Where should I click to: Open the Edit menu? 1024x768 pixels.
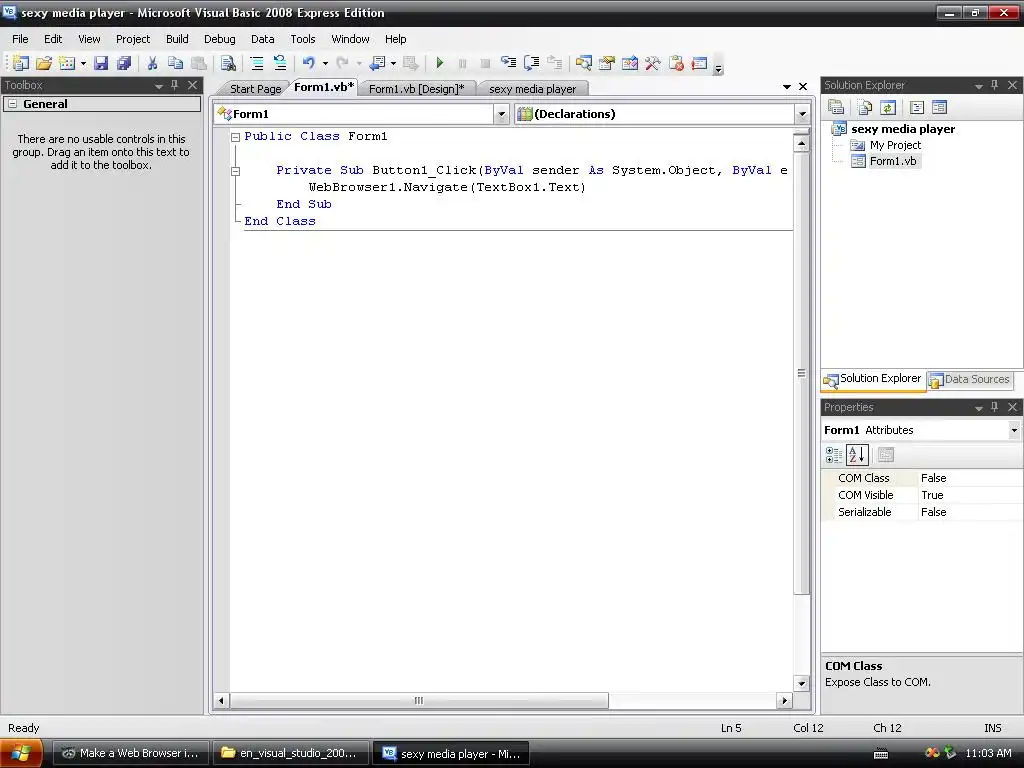(53, 39)
